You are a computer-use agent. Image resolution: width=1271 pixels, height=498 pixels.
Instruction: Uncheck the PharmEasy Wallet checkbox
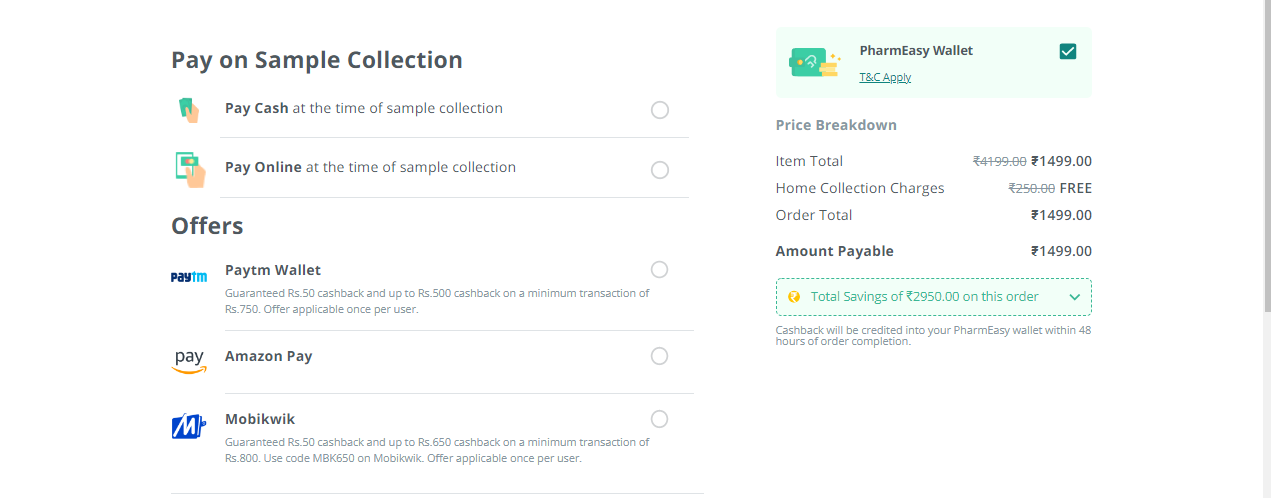(x=1068, y=51)
